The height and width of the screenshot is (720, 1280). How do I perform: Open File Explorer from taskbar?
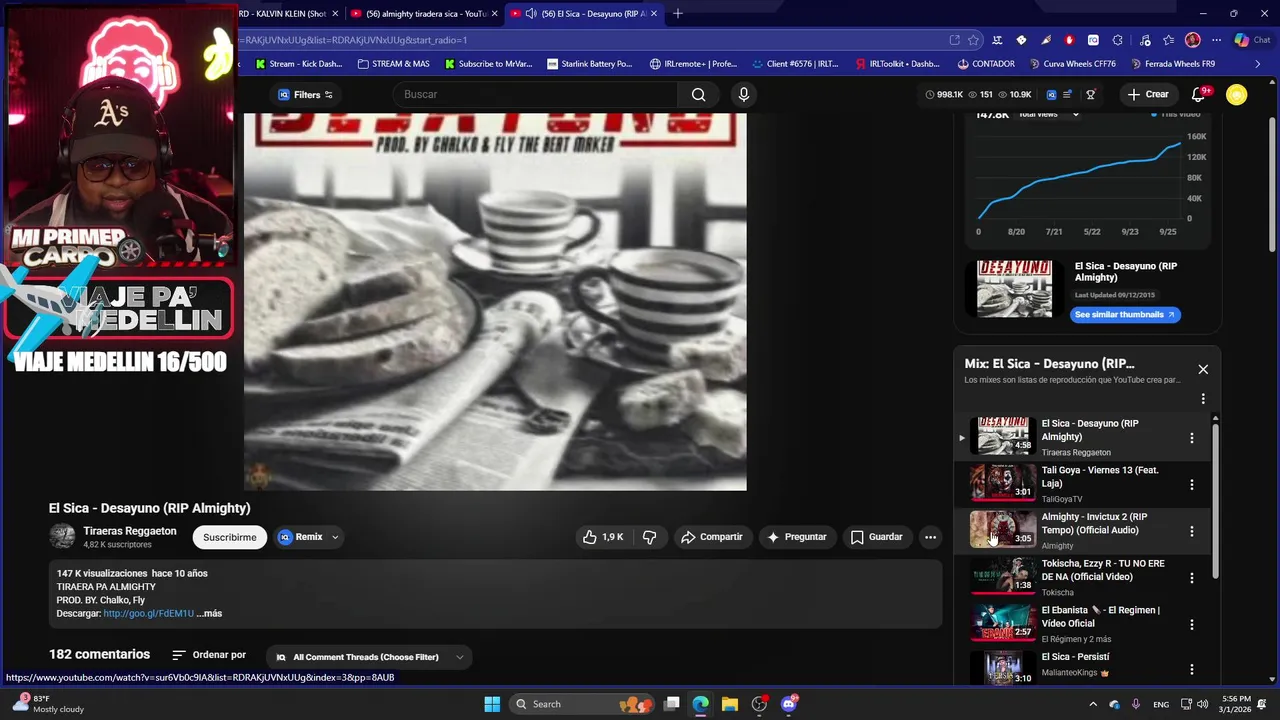pos(730,704)
